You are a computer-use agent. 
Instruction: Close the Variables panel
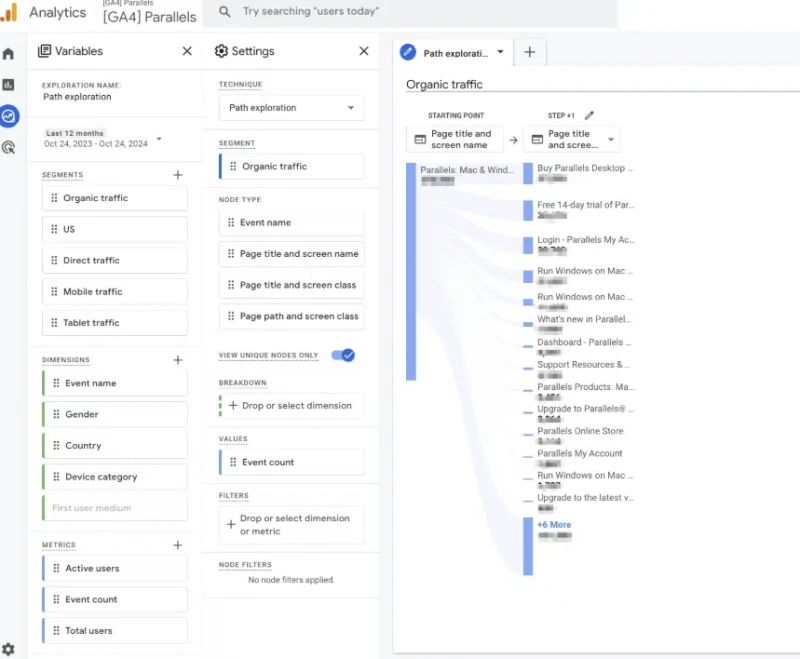(x=187, y=51)
